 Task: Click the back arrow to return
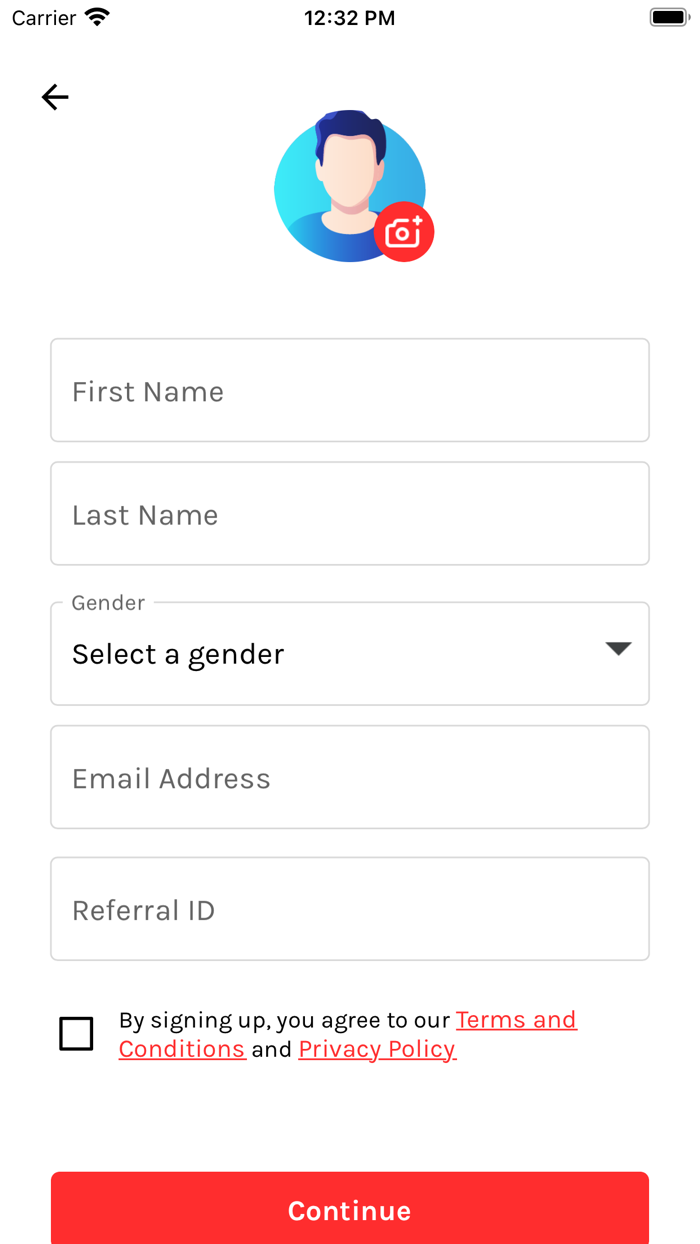pyautogui.click(x=55, y=97)
